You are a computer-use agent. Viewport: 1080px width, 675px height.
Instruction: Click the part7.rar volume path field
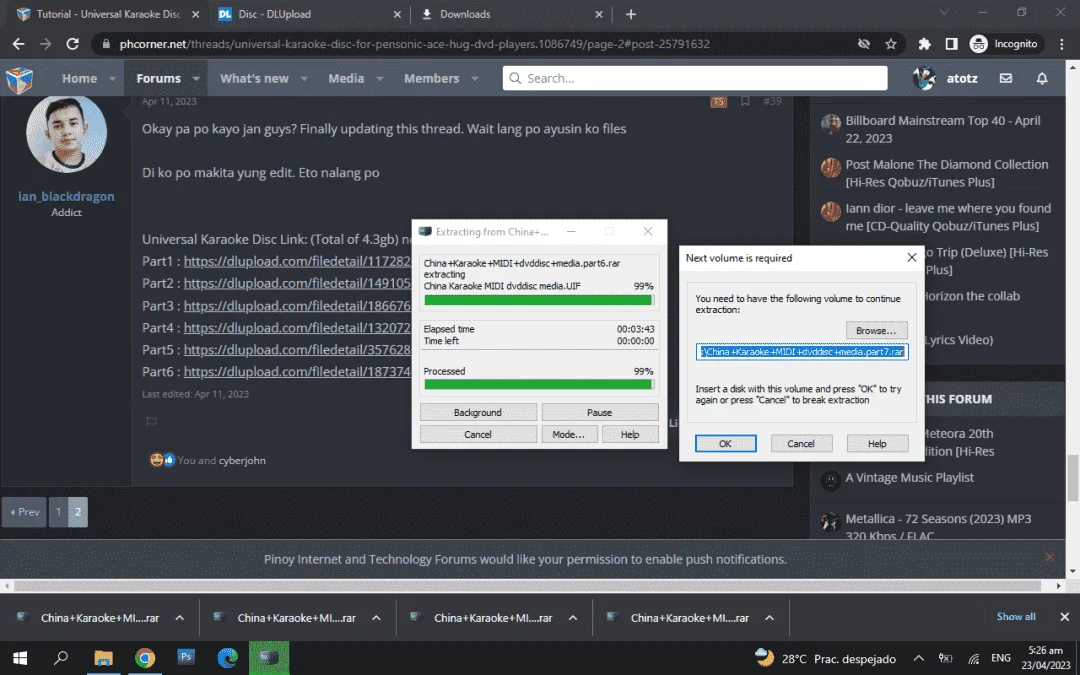[x=802, y=352]
